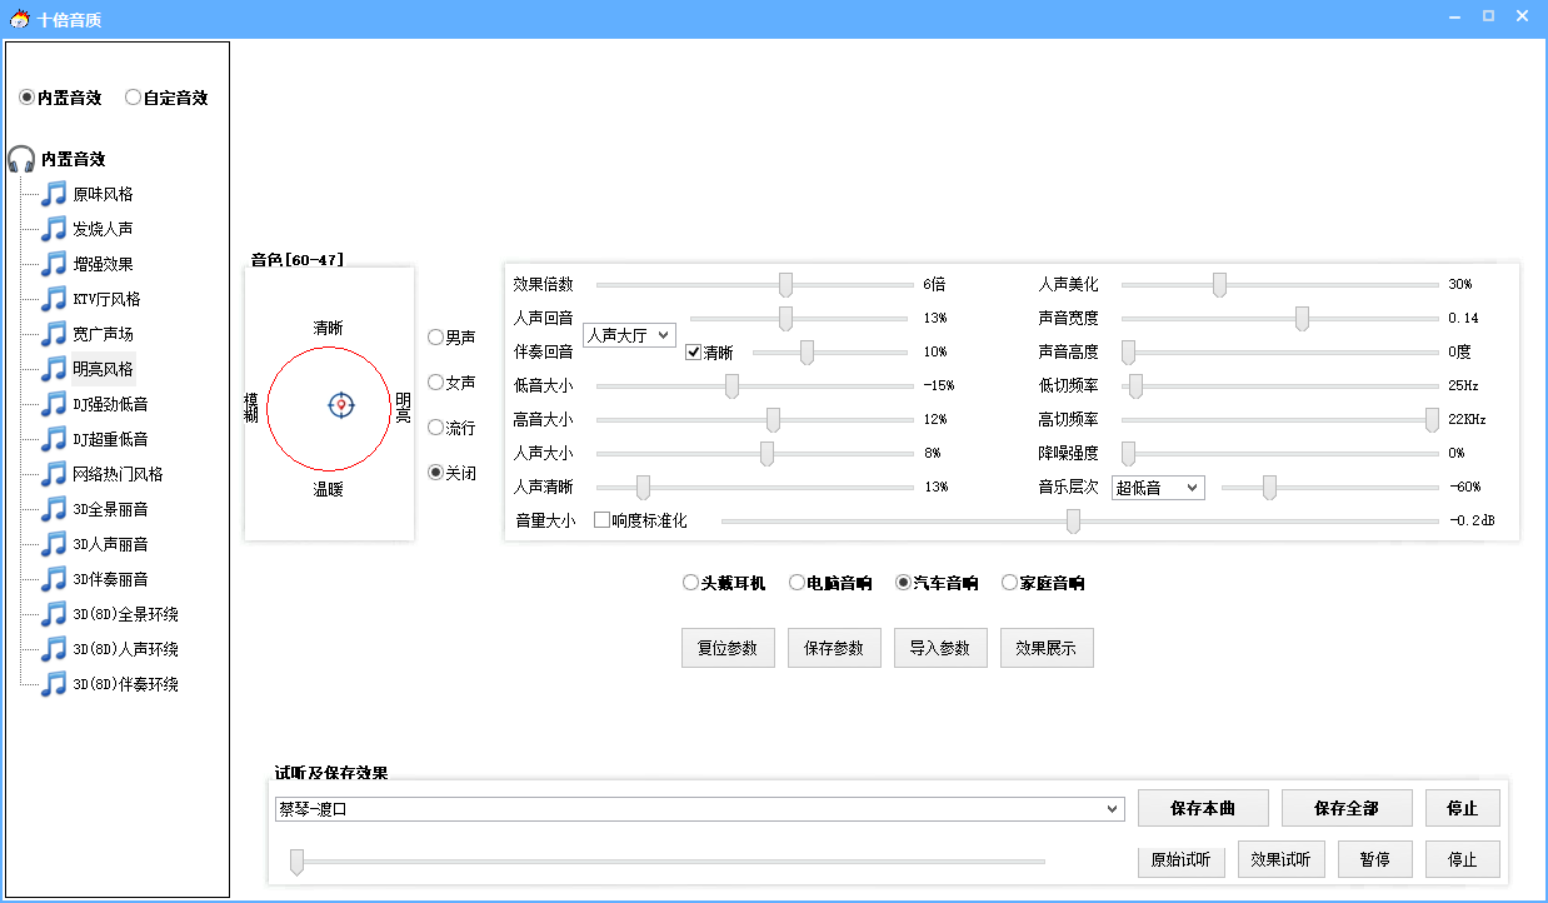
Task: Select 宽广声场 preset in tree
Action: (x=103, y=334)
